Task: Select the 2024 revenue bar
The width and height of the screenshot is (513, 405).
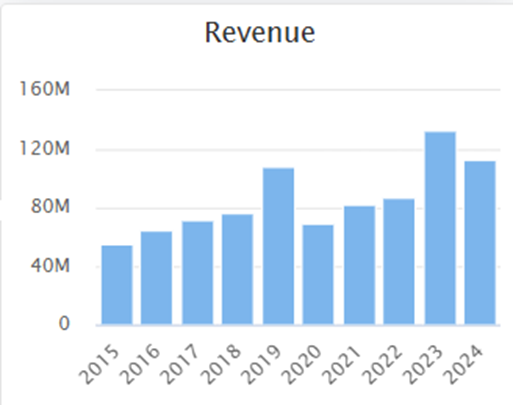Action: click(480, 243)
